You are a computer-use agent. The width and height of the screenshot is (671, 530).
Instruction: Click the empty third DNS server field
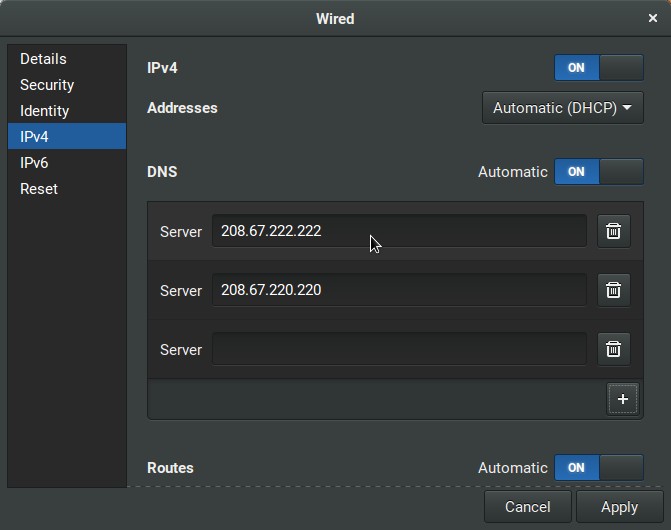pyautogui.click(x=398, y=349)
